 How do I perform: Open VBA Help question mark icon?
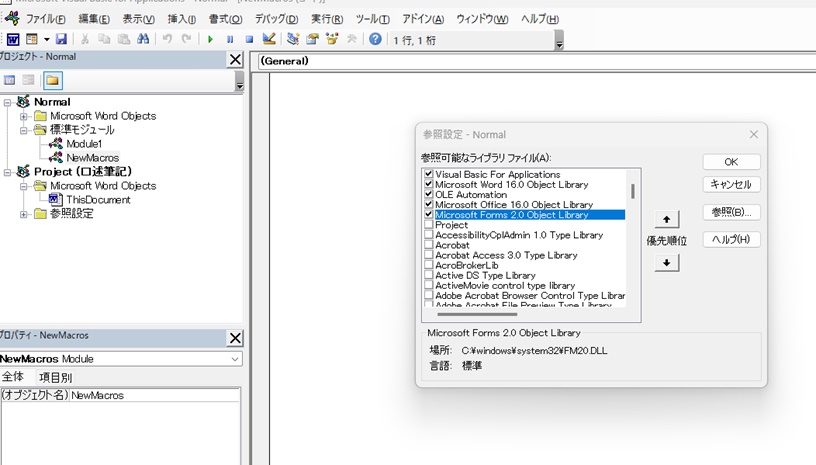375,39
